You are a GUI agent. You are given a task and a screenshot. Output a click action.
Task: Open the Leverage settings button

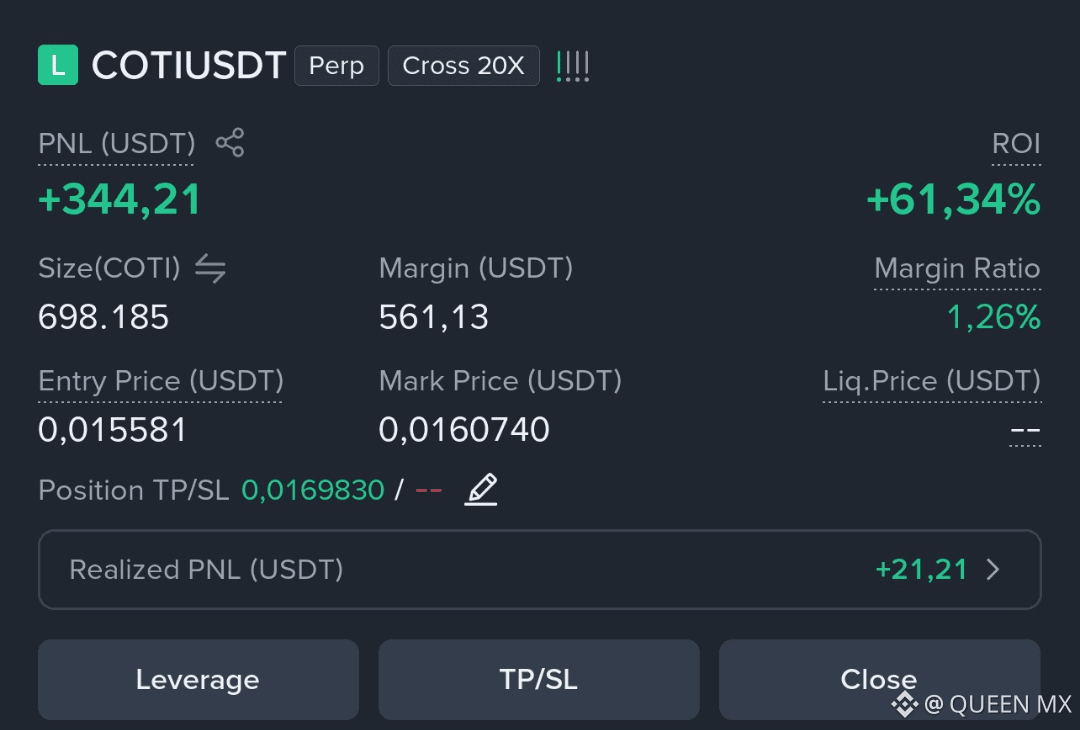point(198,680)
